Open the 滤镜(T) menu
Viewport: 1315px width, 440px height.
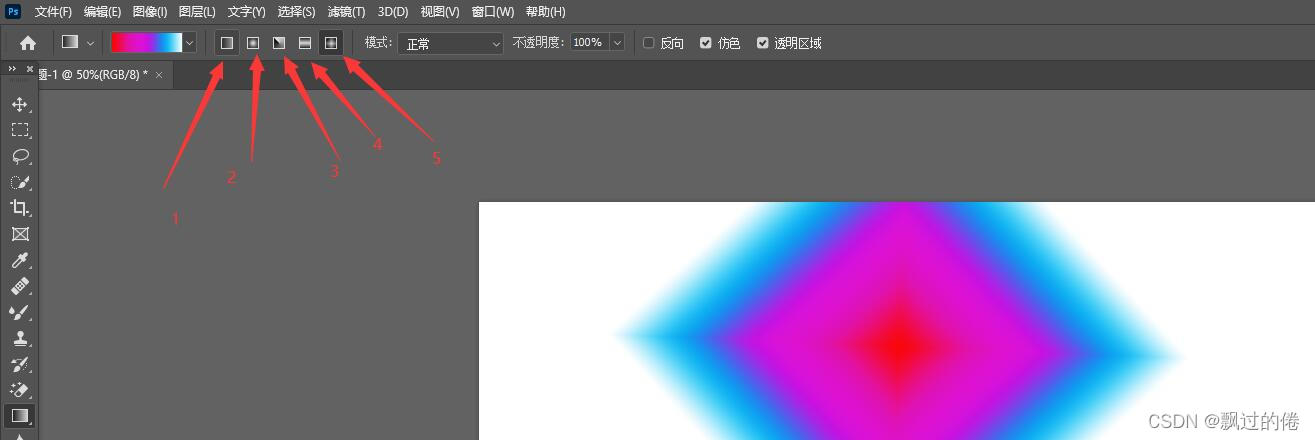[x=346, y=12]
